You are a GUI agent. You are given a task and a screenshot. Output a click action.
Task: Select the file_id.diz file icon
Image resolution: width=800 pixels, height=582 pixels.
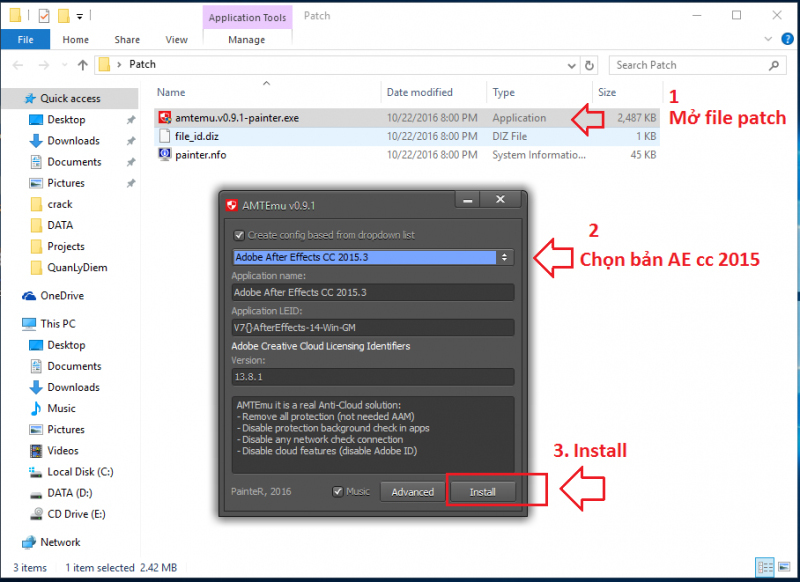[164, 136]
